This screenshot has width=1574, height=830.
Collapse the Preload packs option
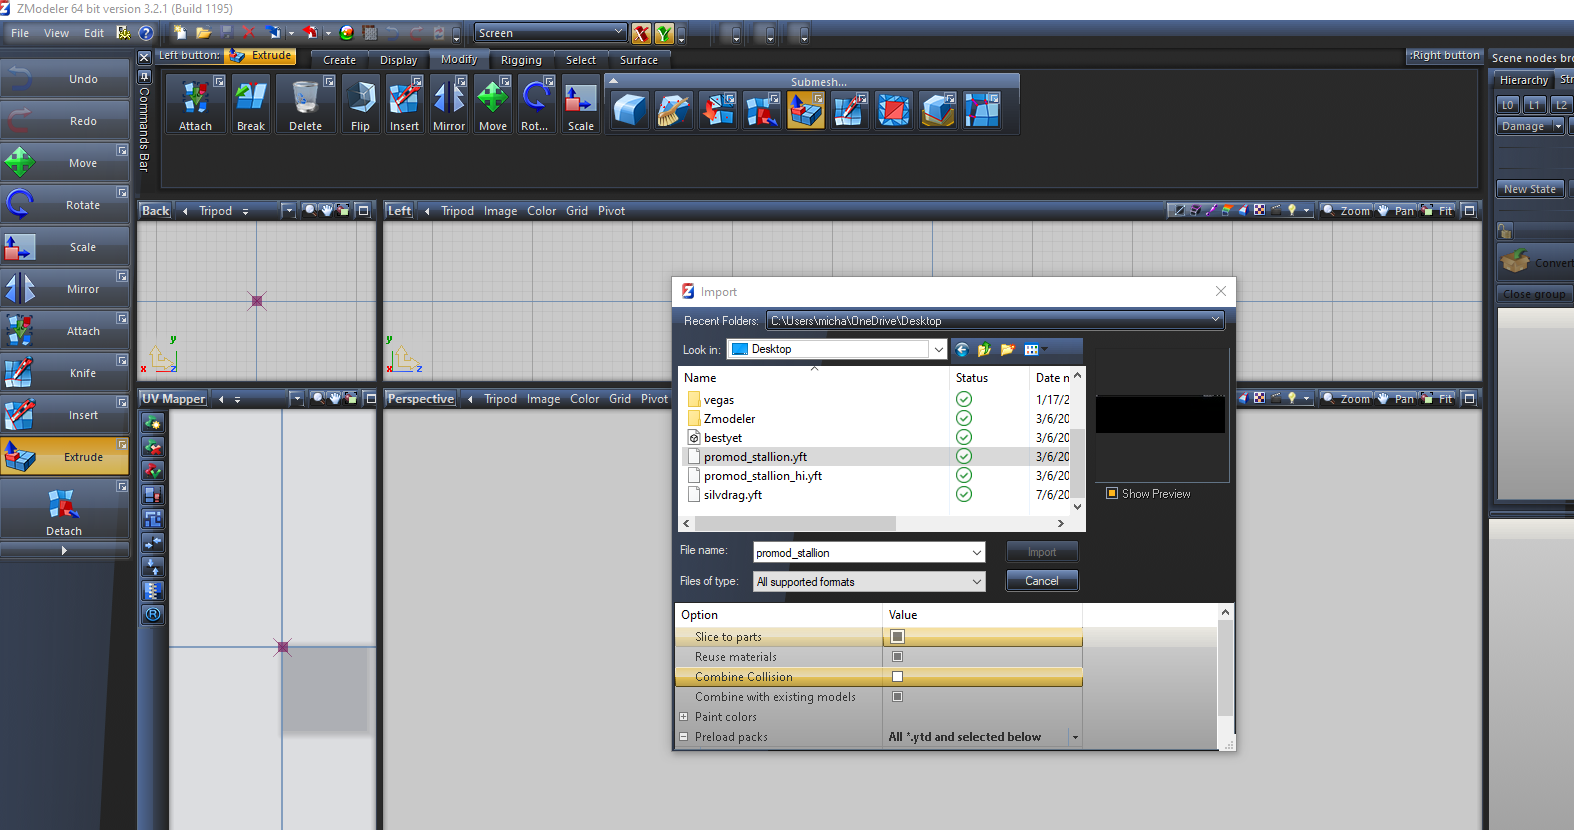click(684, 737)
